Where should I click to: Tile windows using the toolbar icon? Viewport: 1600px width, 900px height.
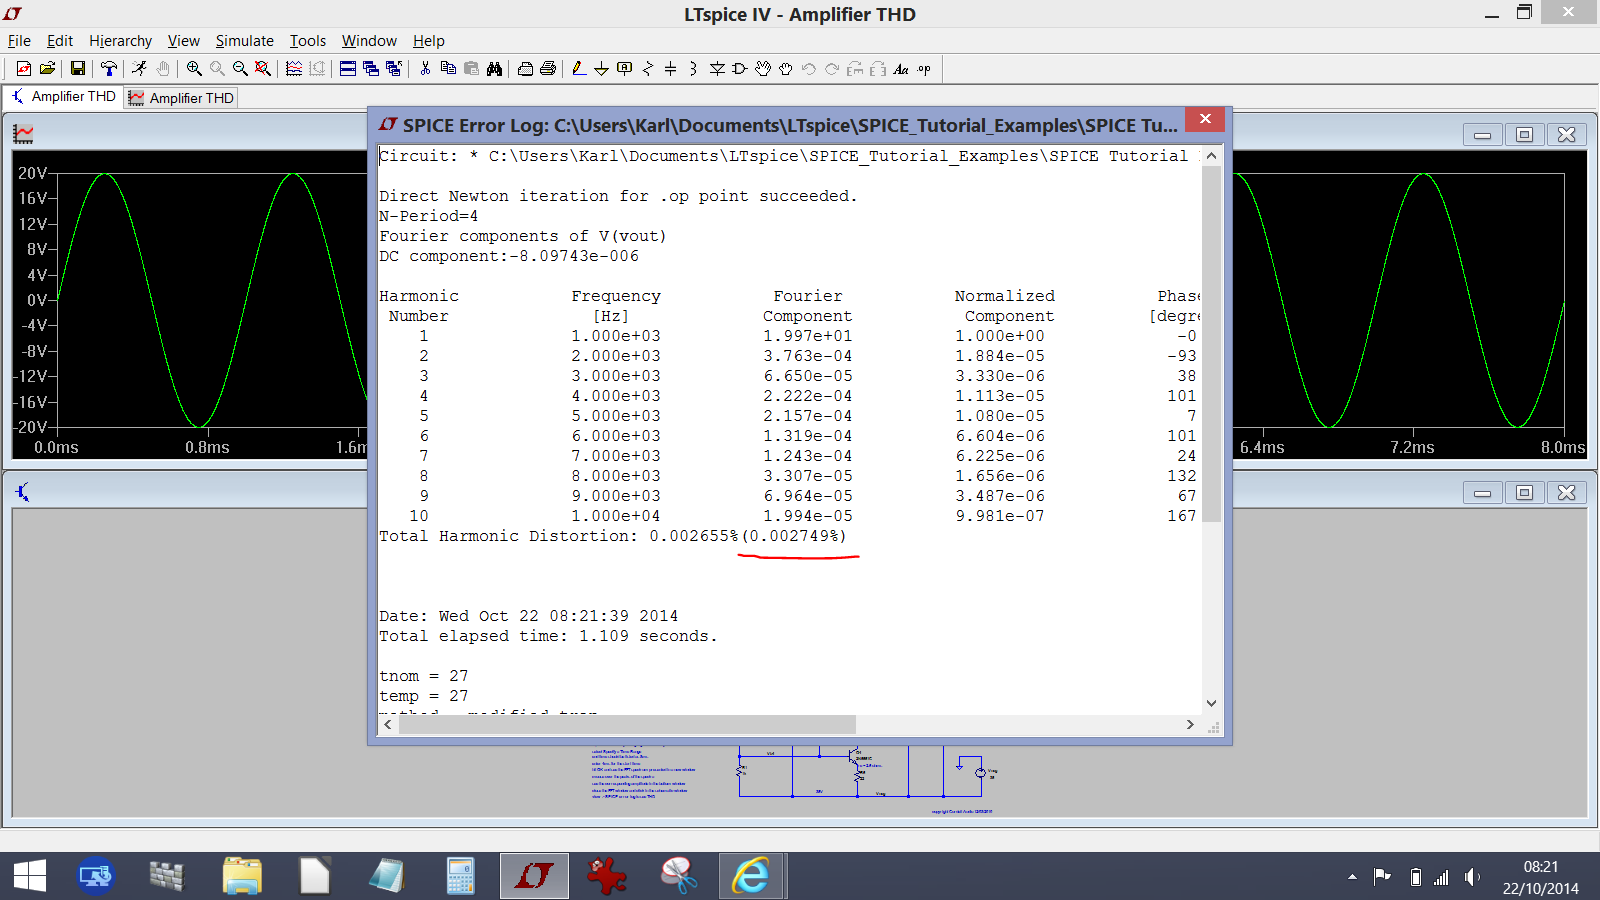tap(348, 68)
